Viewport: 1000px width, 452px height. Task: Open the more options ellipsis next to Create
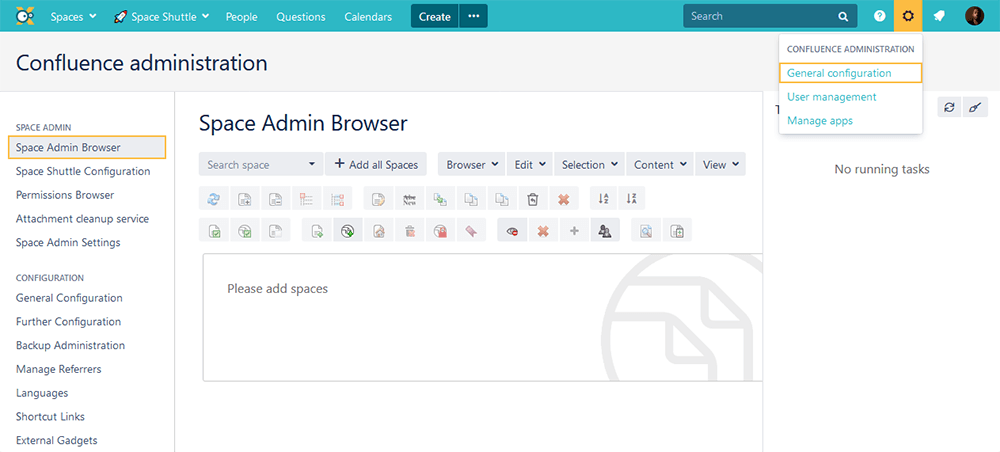pos(473,17)
